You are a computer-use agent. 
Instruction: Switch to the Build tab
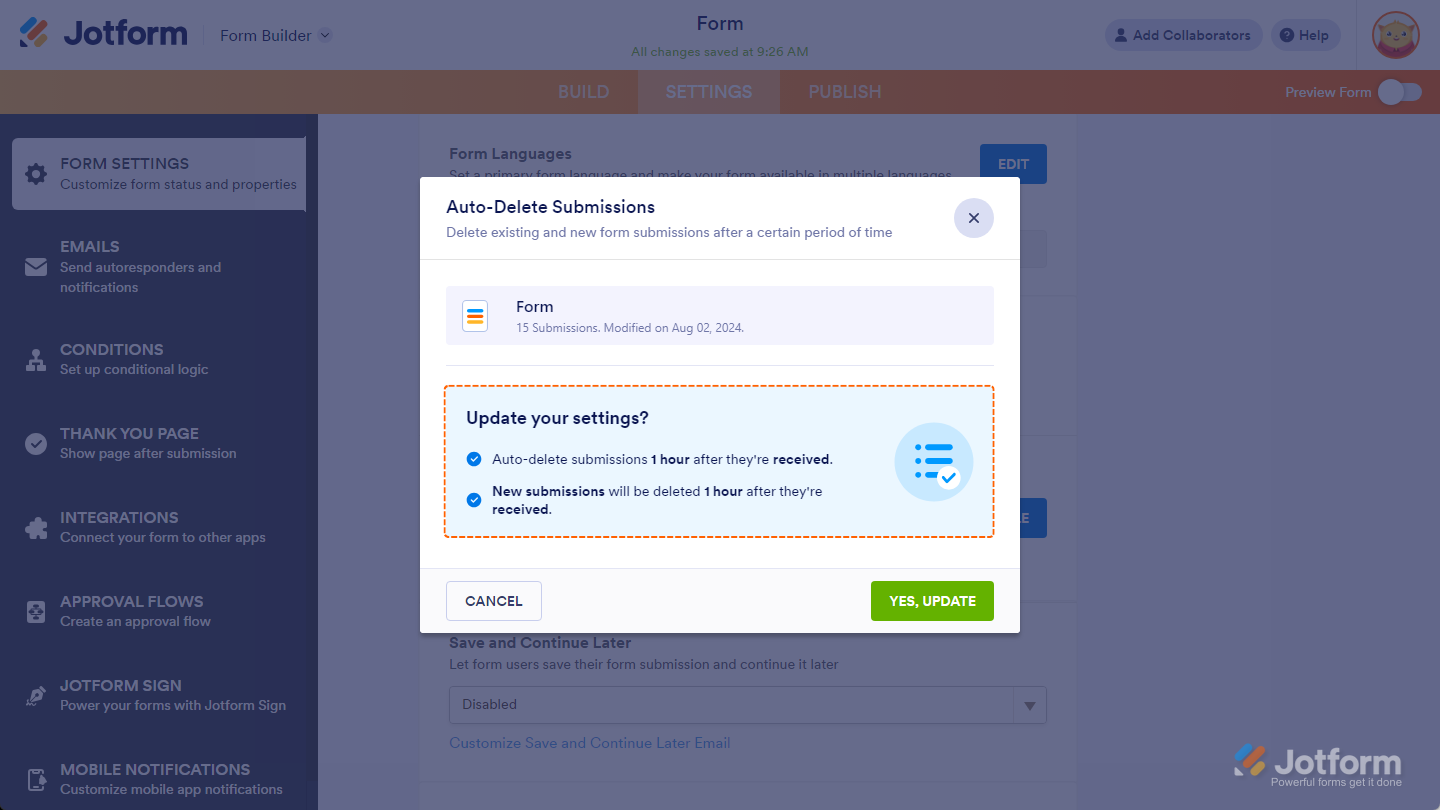[583, 91]
